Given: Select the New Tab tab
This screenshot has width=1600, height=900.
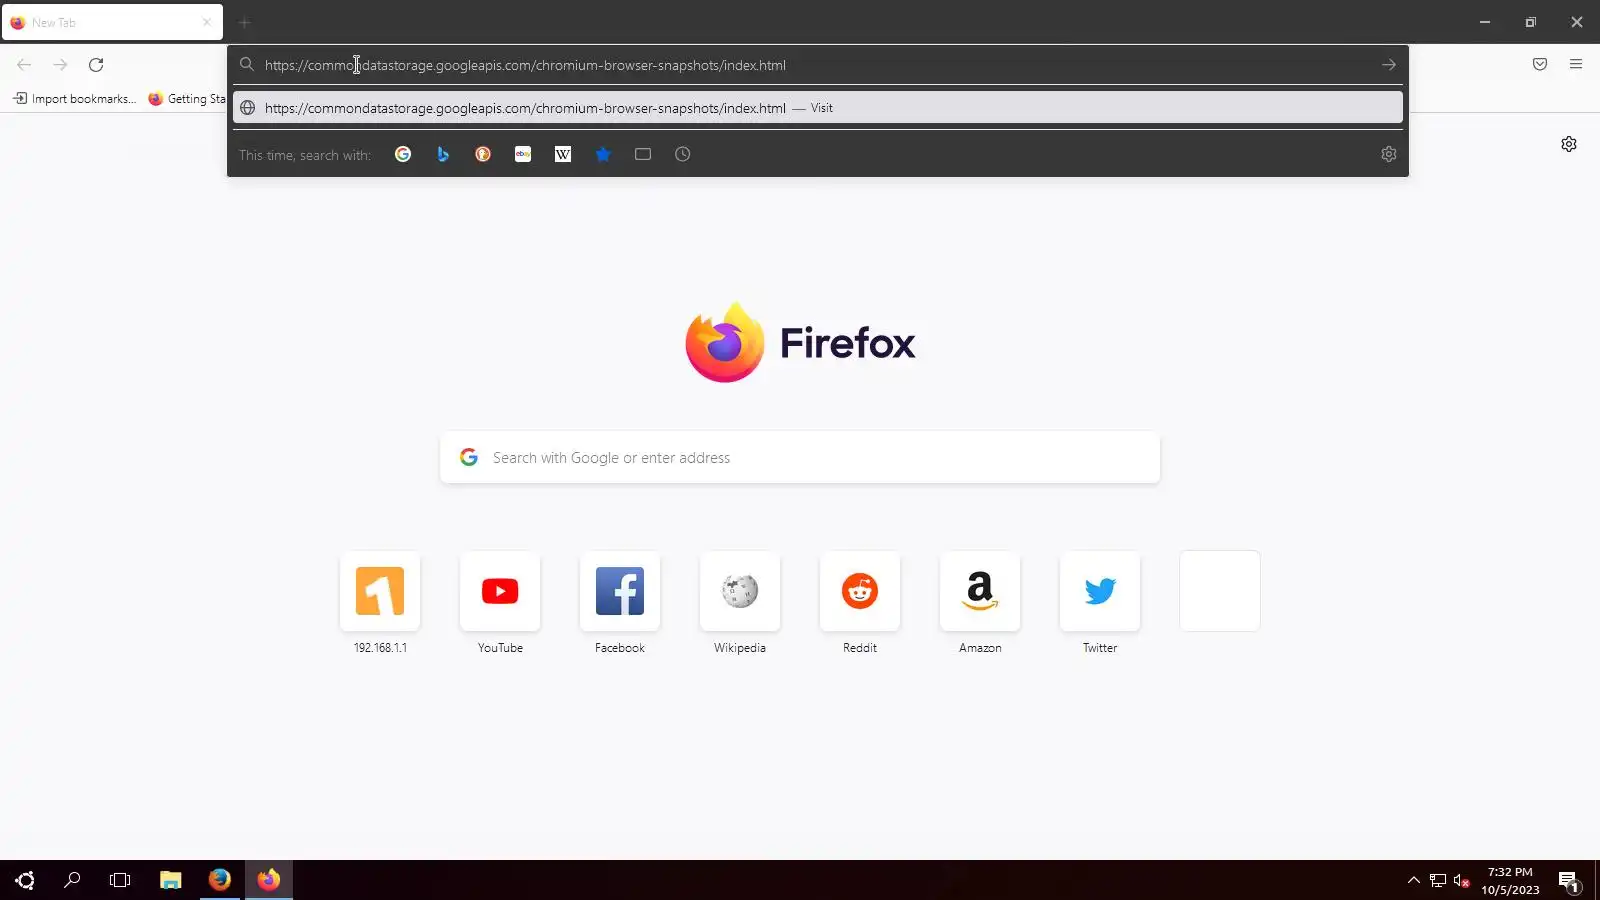Looking at the screenshot, I should tap(112, 22).
